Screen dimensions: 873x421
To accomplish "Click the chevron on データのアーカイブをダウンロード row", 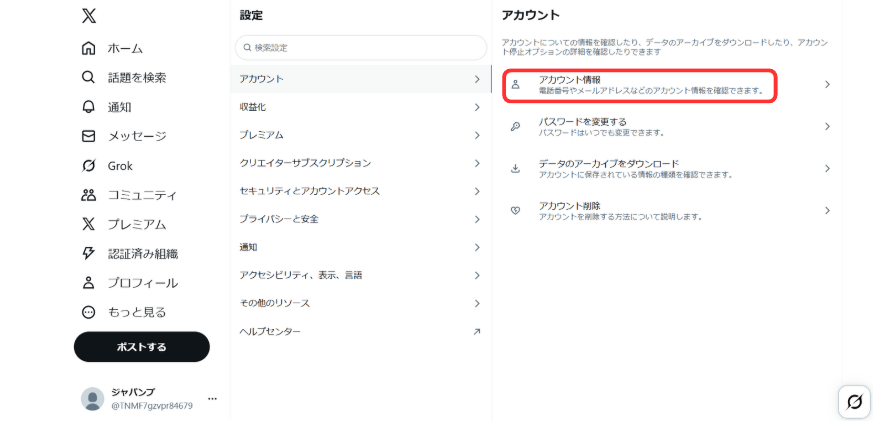I will (x=827, y=168).
